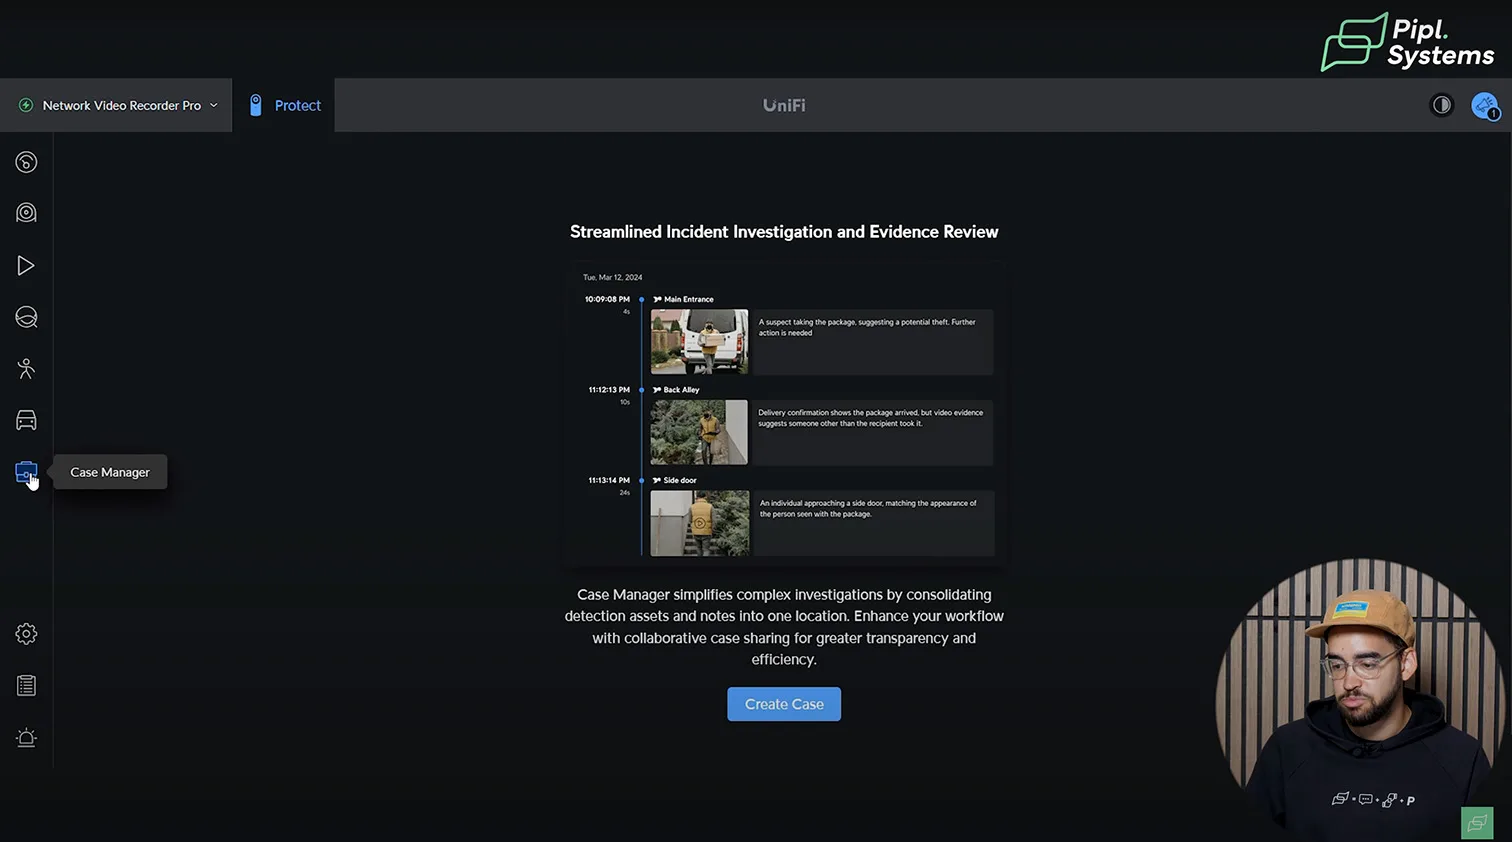Viewport: 1512px width, 842px height.
Task: Open the Settings gear icon
Action: (x=26, y=634)
